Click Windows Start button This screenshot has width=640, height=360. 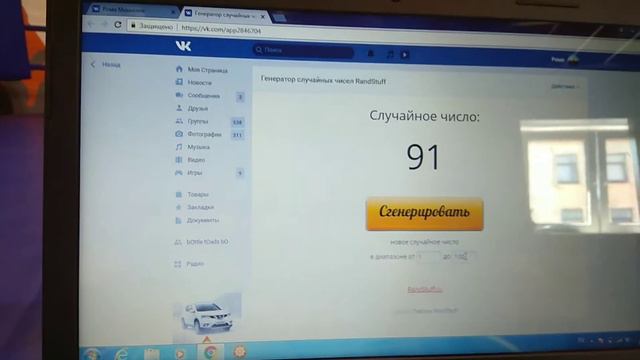tap(92, 353)
